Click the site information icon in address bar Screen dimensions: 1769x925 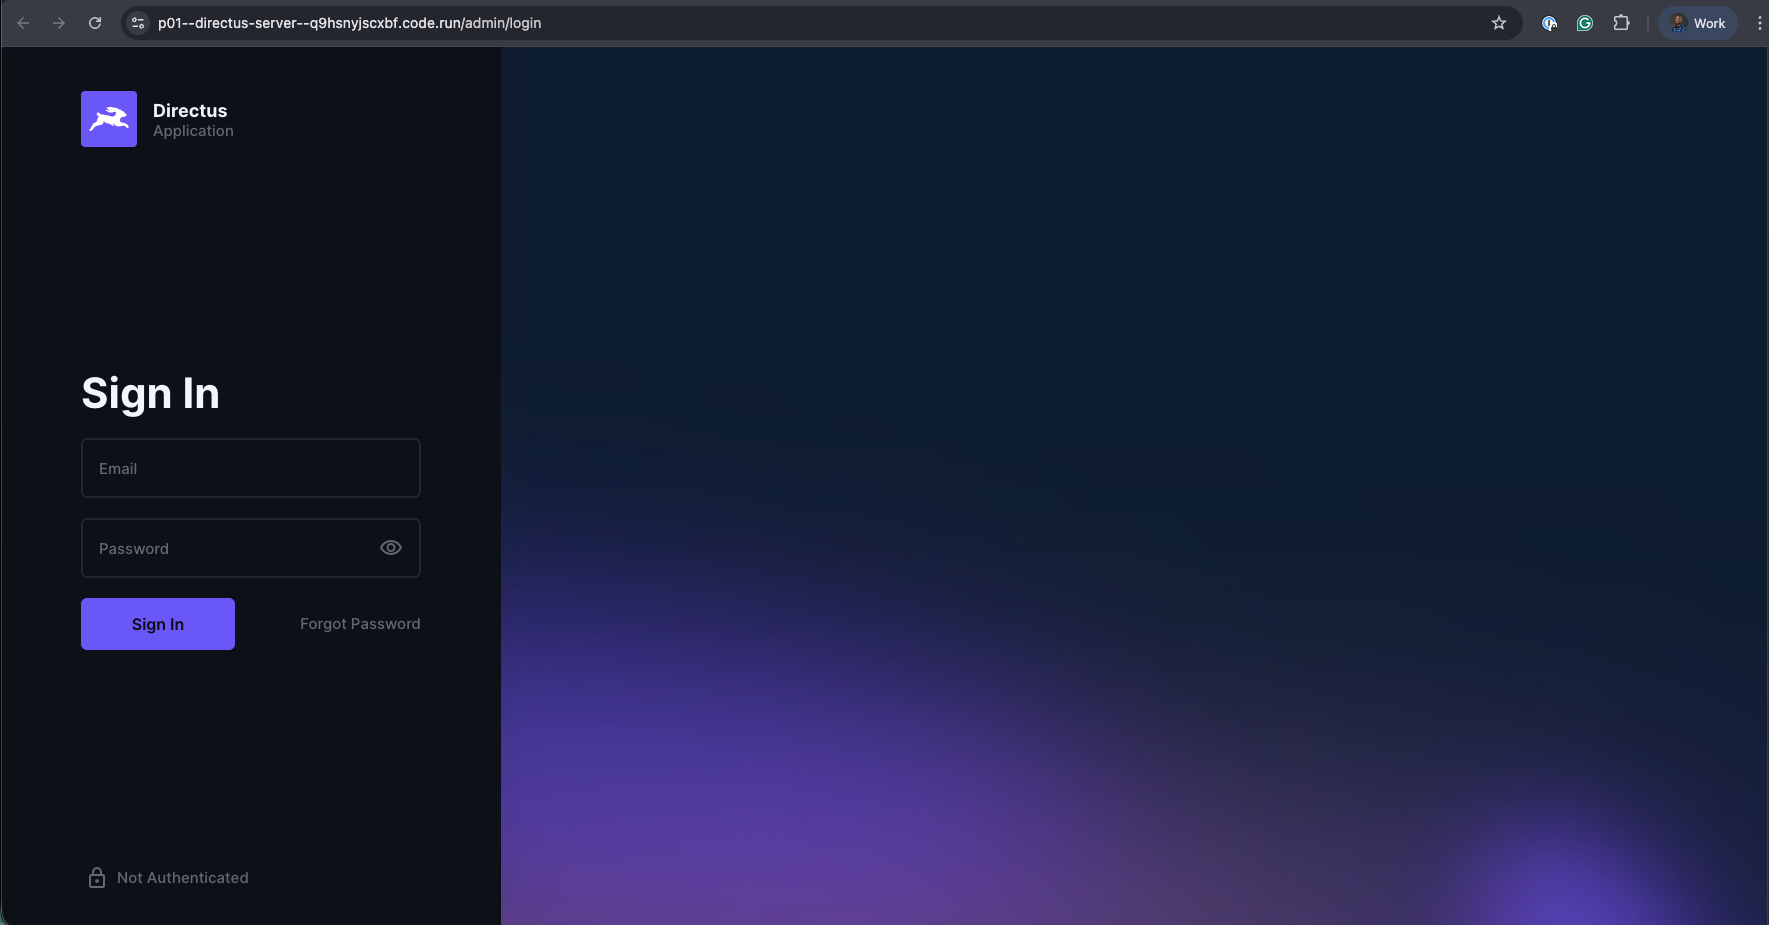[137, 22]
